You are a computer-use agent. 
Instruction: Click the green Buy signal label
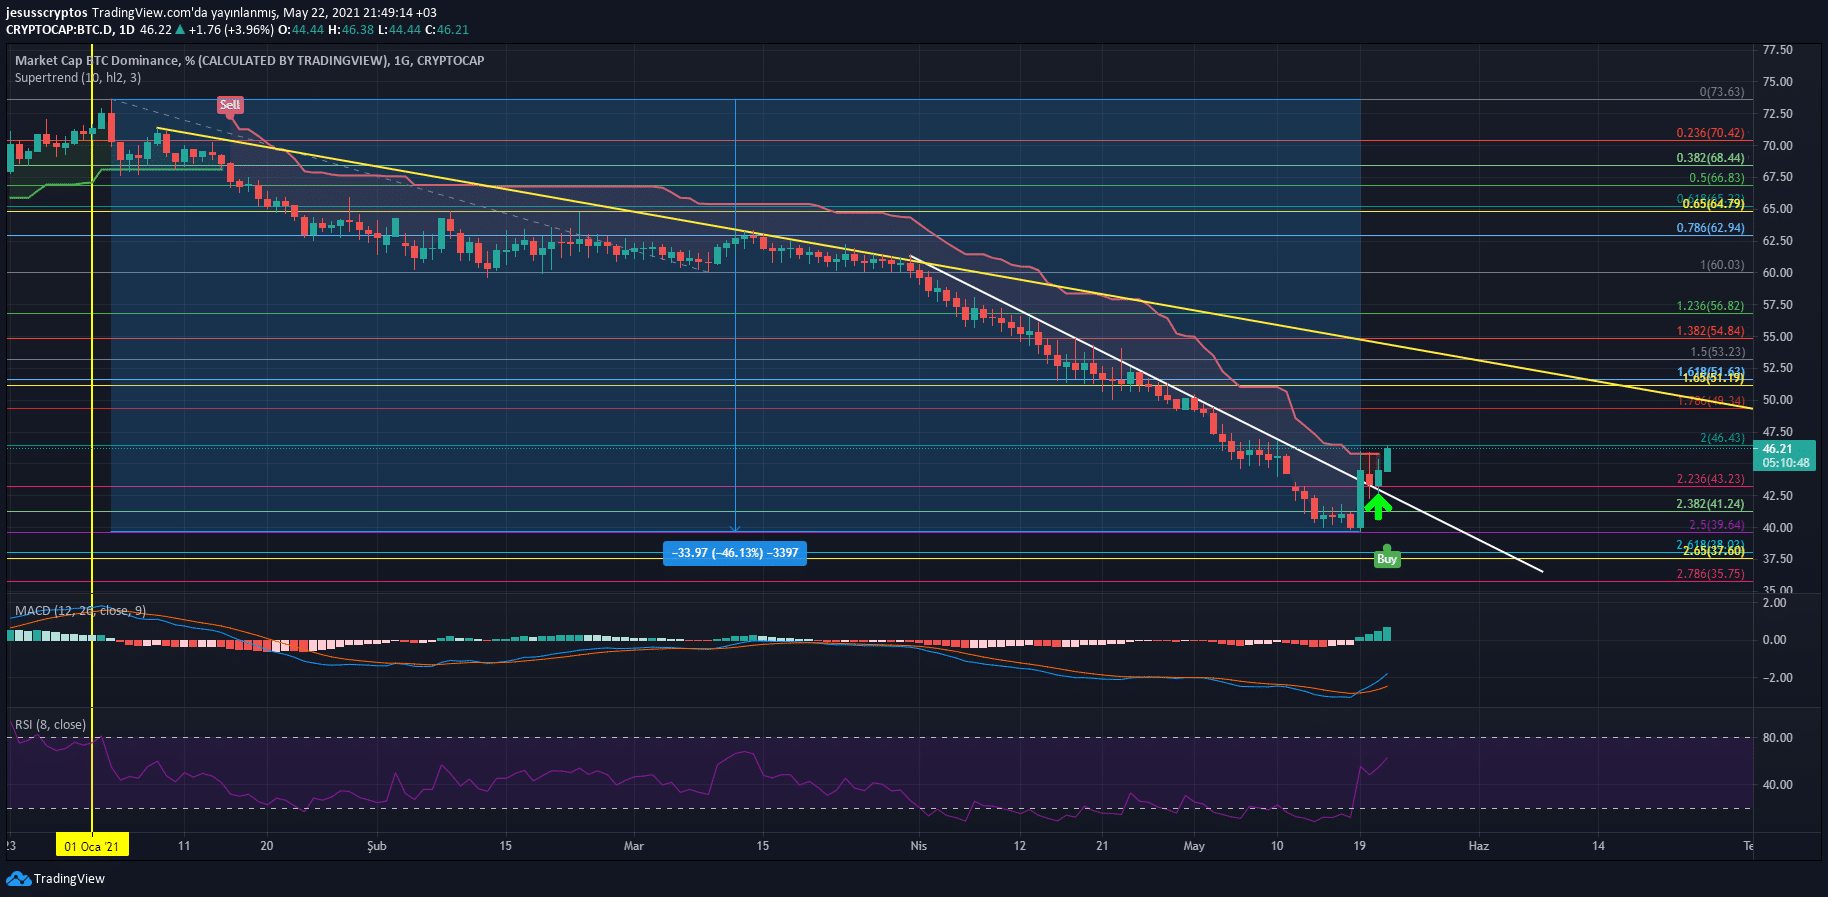[x=1386, y=559]
